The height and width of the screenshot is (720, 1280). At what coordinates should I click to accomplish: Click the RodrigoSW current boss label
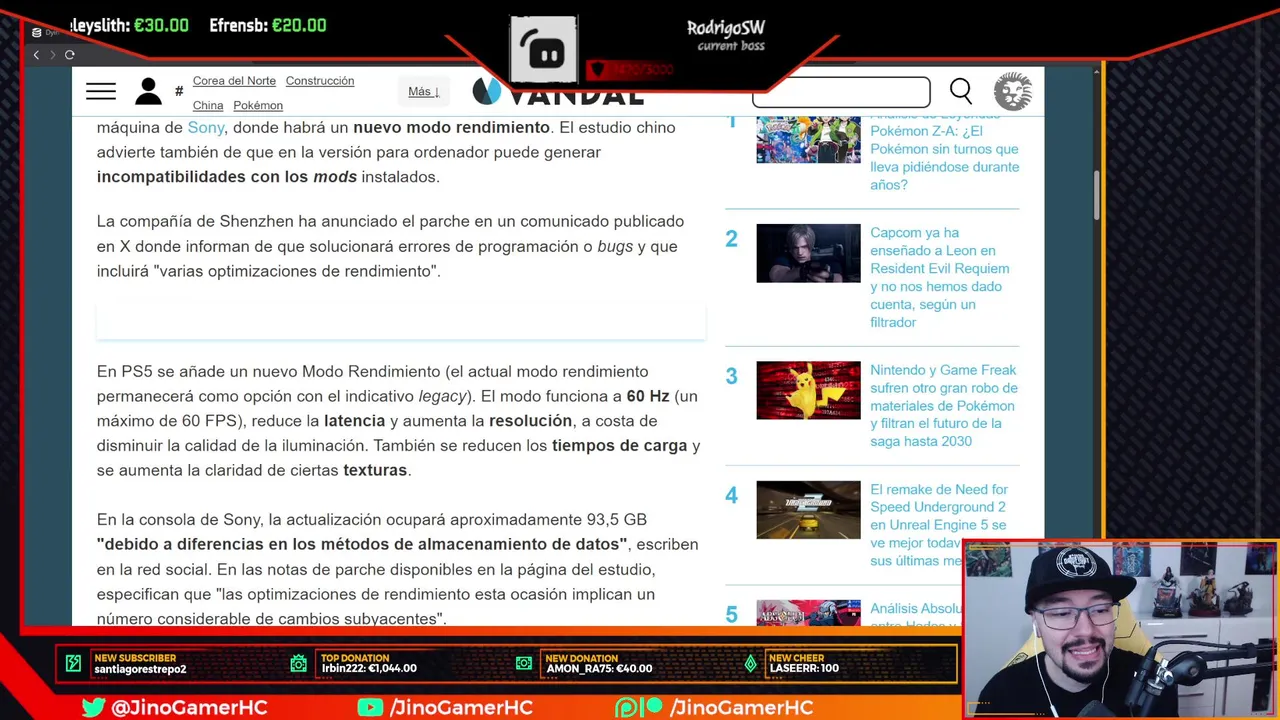coord(726,36)
